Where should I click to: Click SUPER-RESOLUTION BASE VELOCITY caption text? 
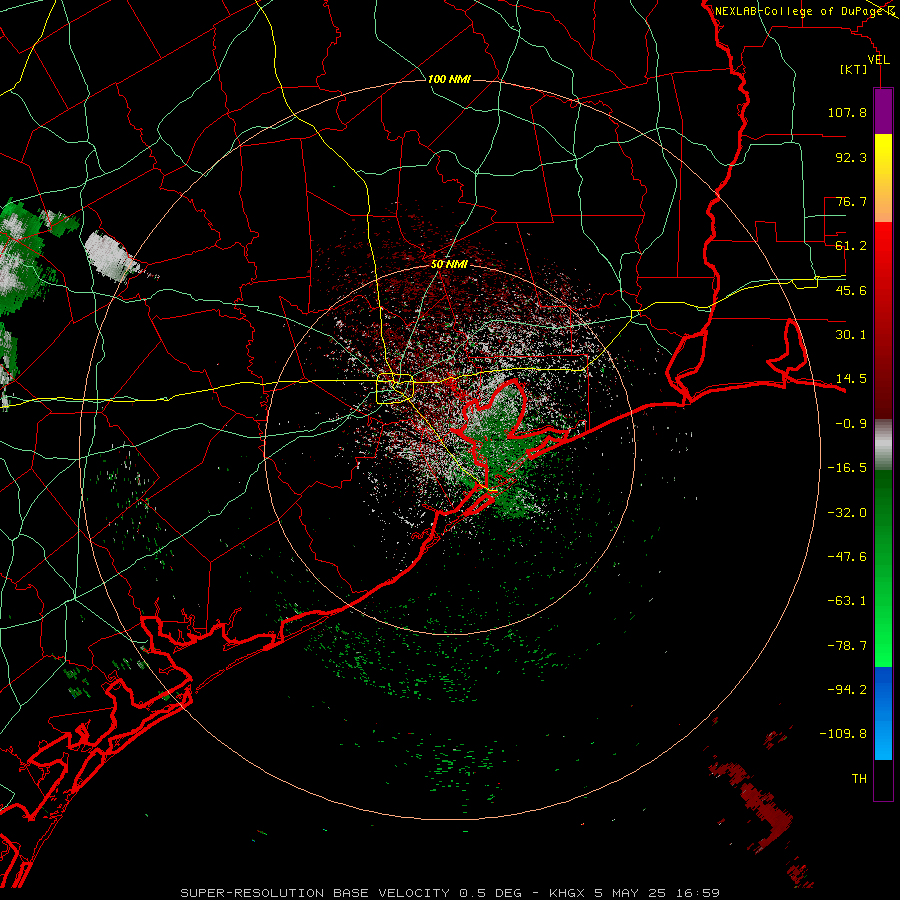316,893
